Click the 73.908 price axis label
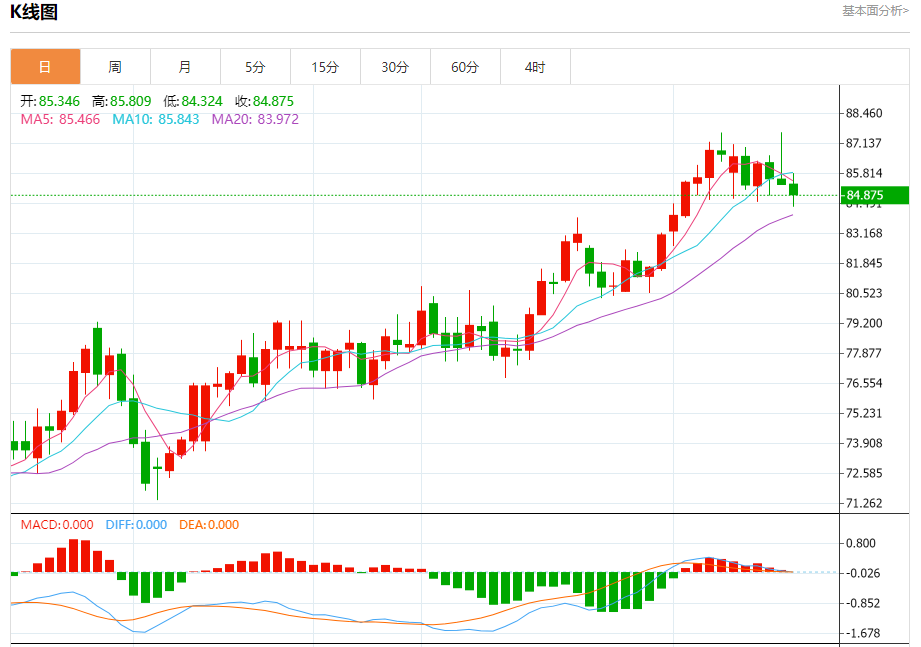This screenshot has width=921, height=647. coord(863,443)
